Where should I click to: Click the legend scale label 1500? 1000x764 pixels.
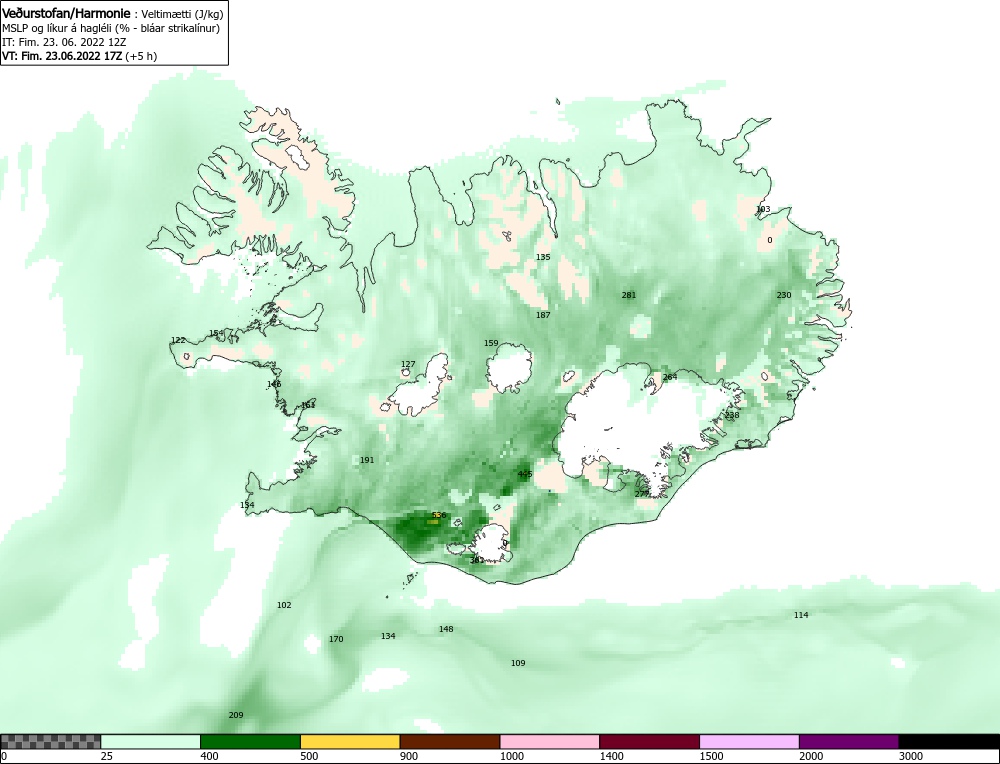(711, 756)
